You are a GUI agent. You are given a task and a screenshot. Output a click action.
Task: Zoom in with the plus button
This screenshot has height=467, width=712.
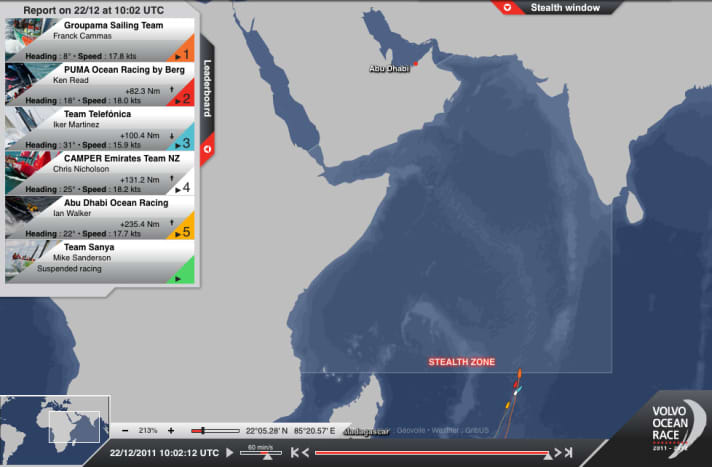click(171, 430)
